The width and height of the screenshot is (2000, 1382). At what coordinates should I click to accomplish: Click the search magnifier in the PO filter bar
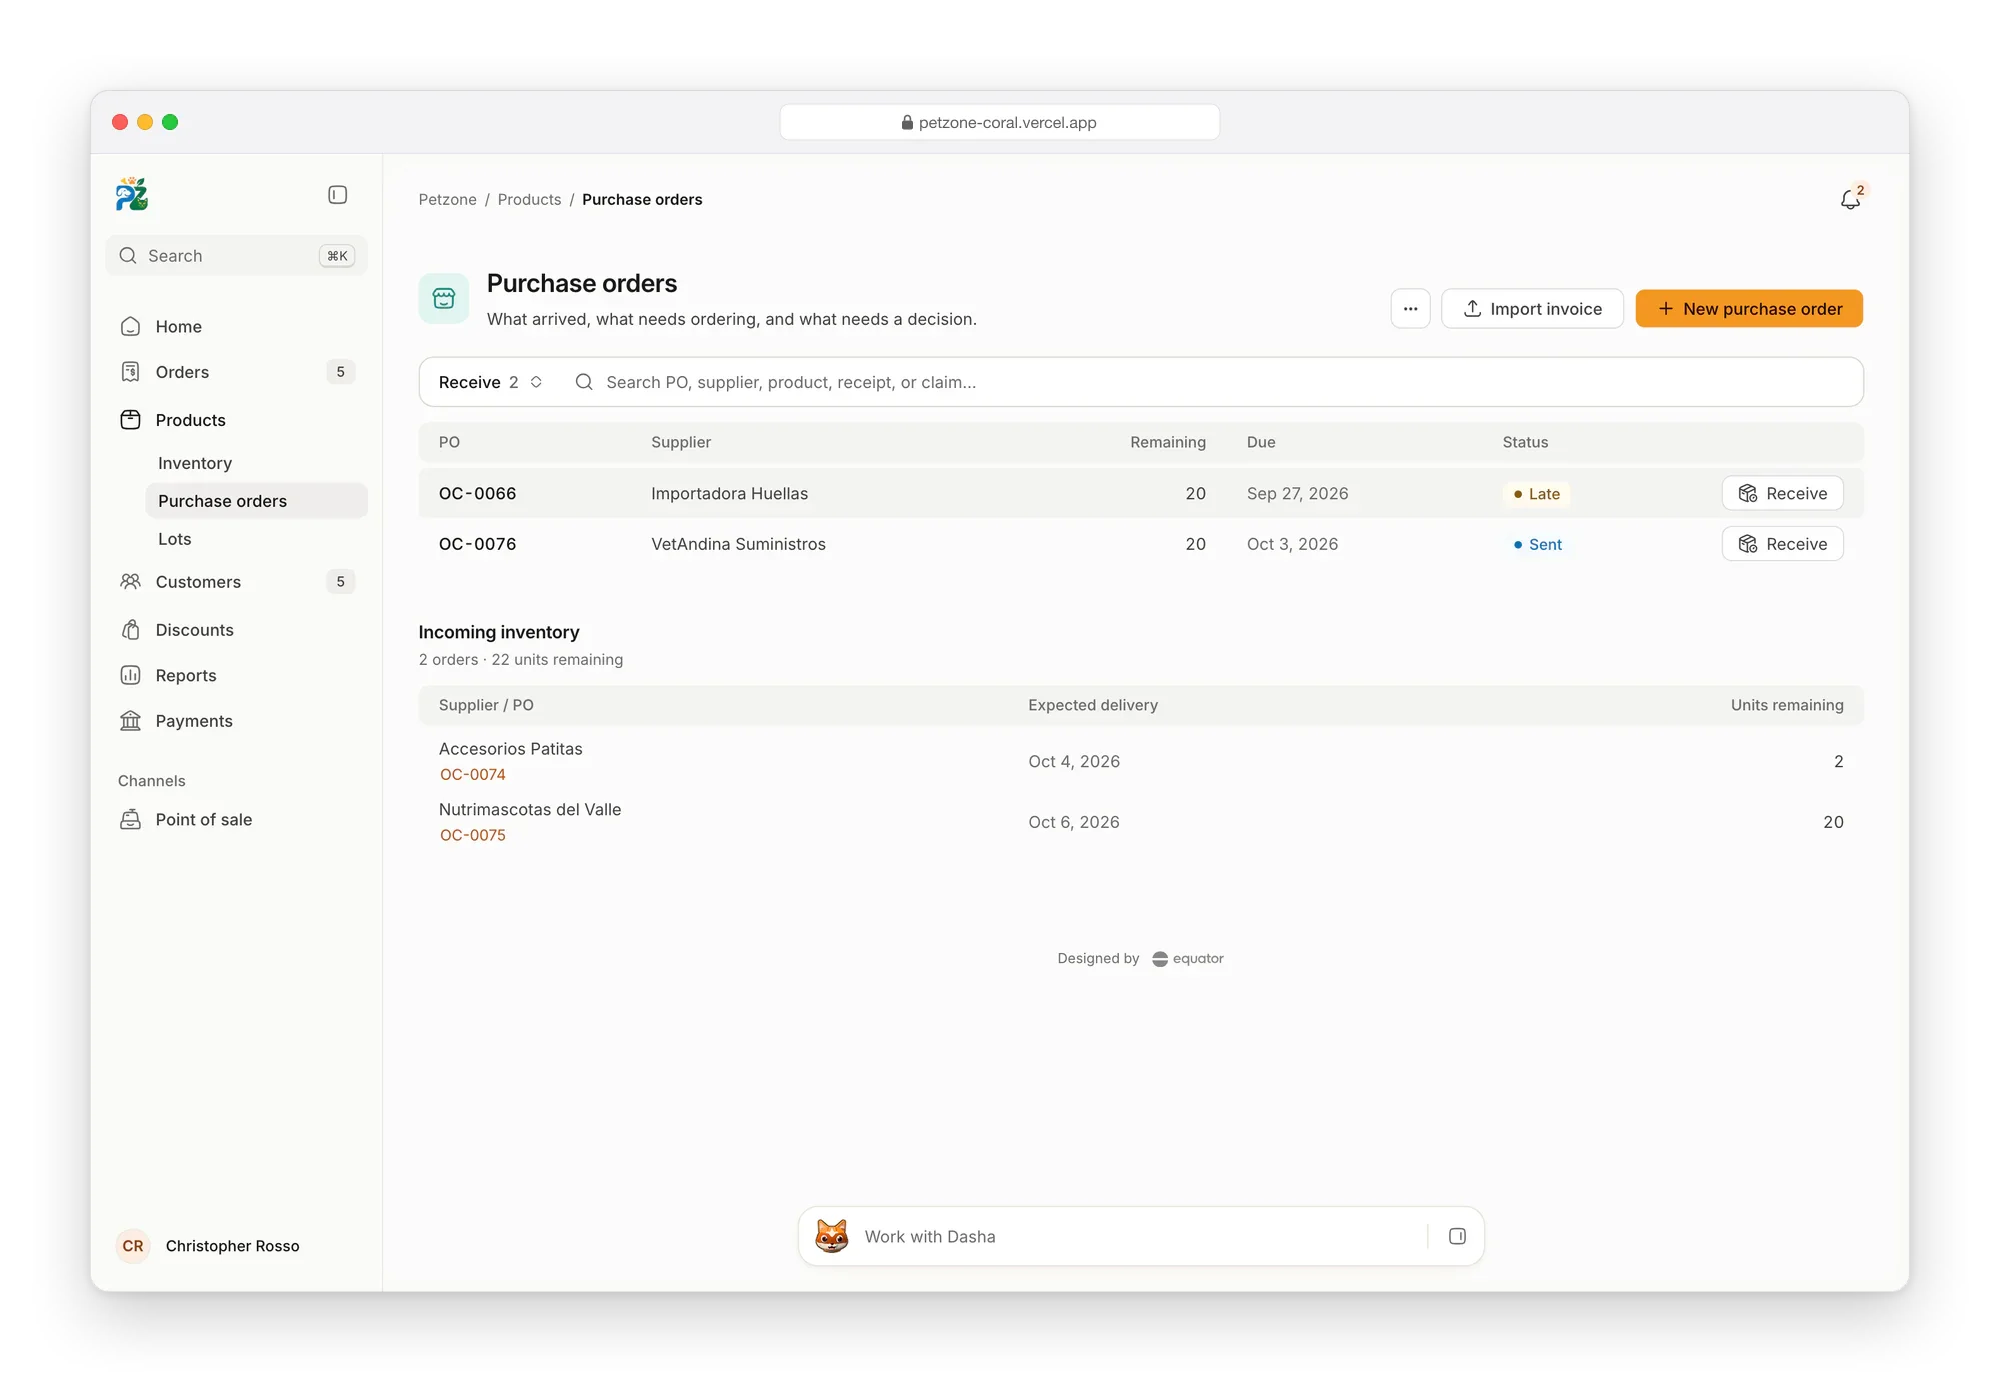point(584,382)
